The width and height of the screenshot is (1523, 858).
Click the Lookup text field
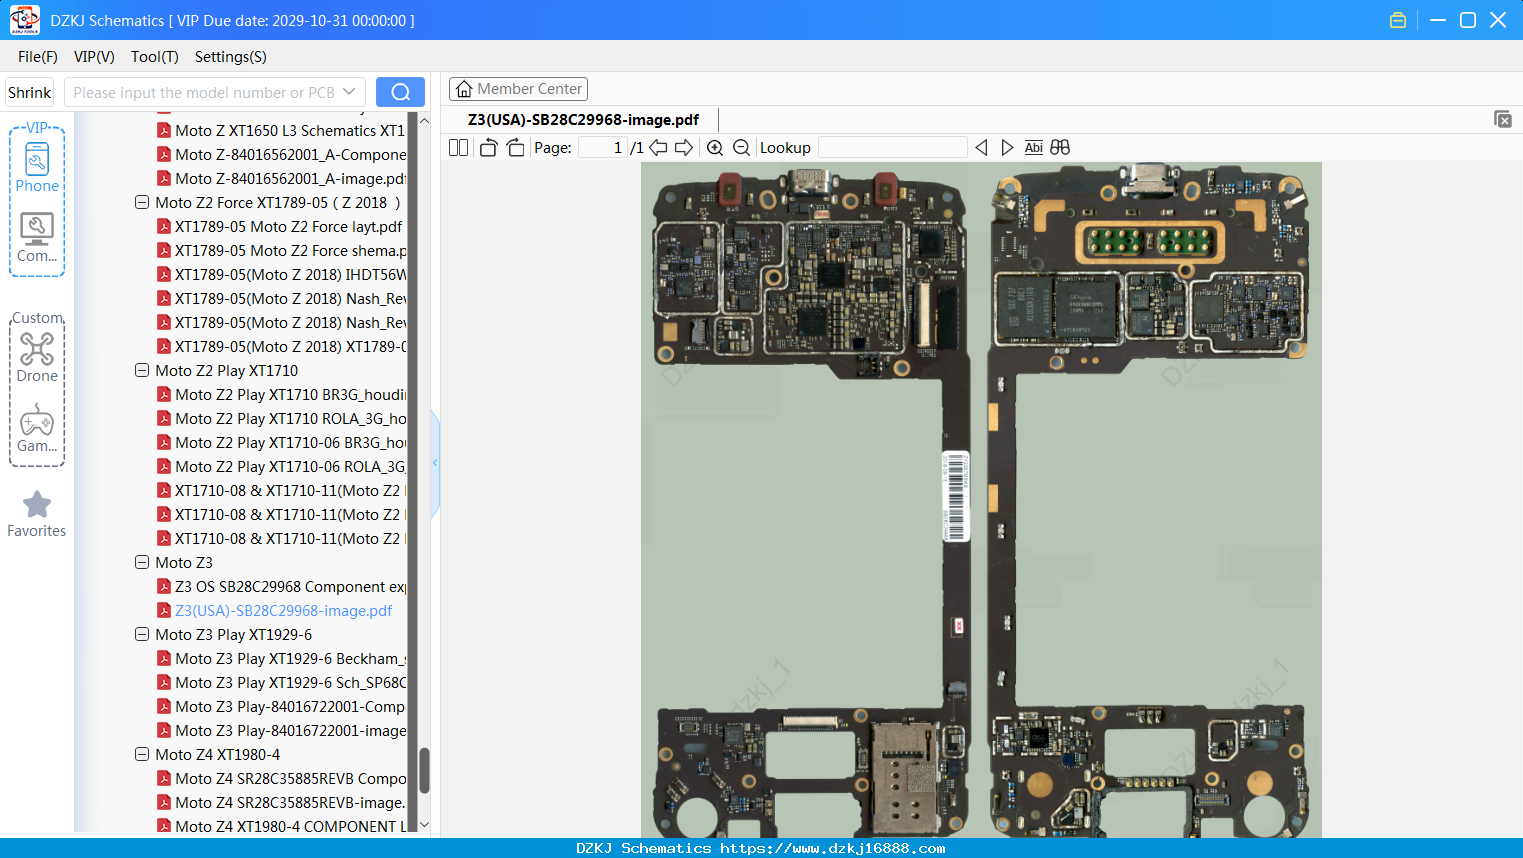coord(893,148)
